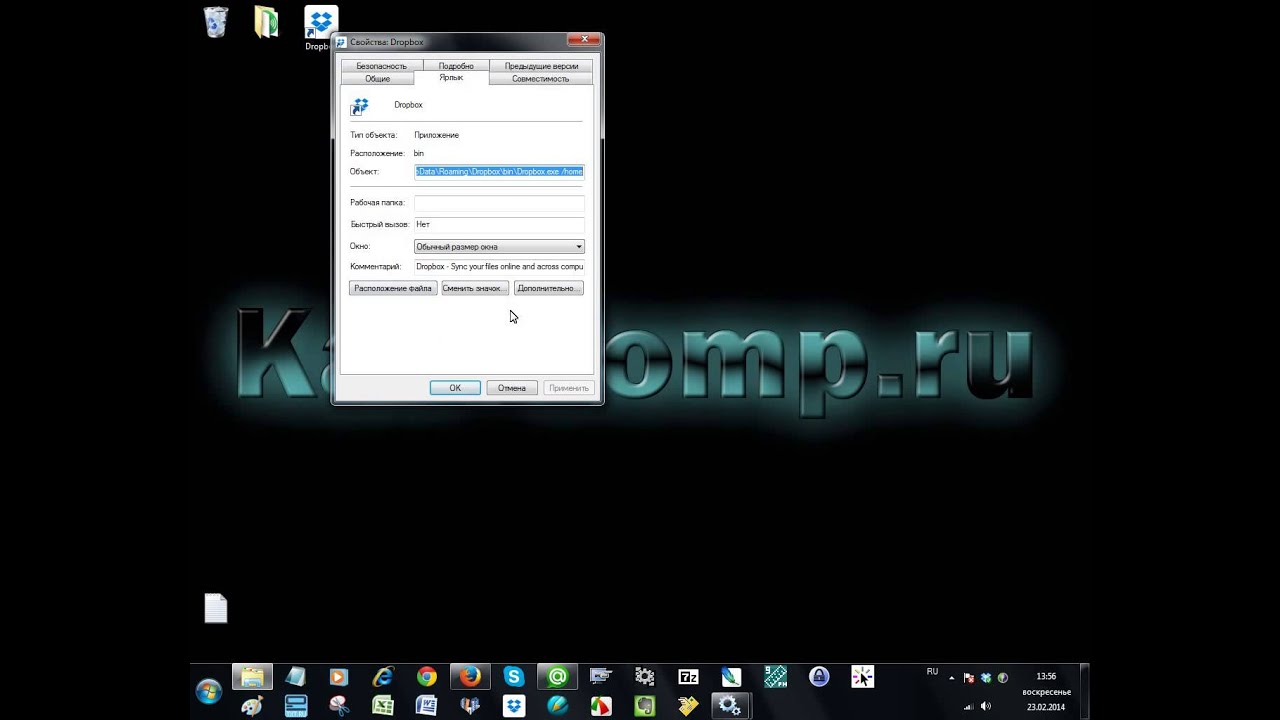This screenshot has height=720, width=1280.
Task: Click the Приложение object type text
Action: (x=437, y=135)
